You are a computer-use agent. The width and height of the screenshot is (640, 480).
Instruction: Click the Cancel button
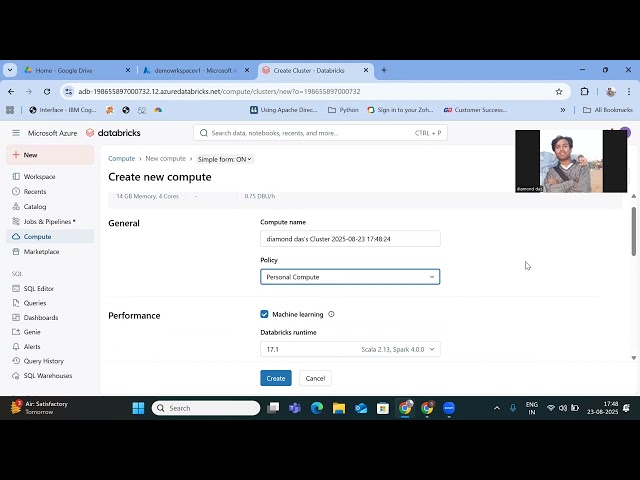pyautogui.click(x=315, y=378)
